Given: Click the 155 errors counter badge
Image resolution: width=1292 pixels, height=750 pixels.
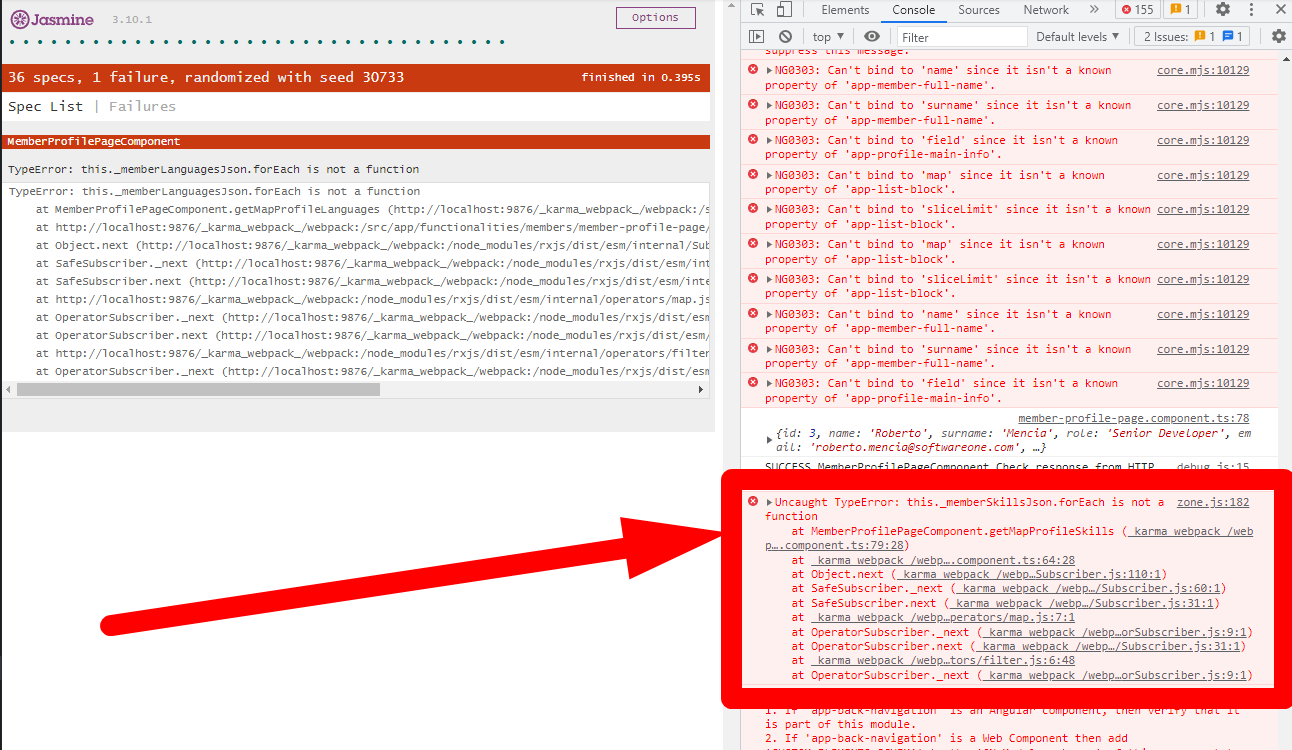Looking at the screenshot, I should (1137, 10).
